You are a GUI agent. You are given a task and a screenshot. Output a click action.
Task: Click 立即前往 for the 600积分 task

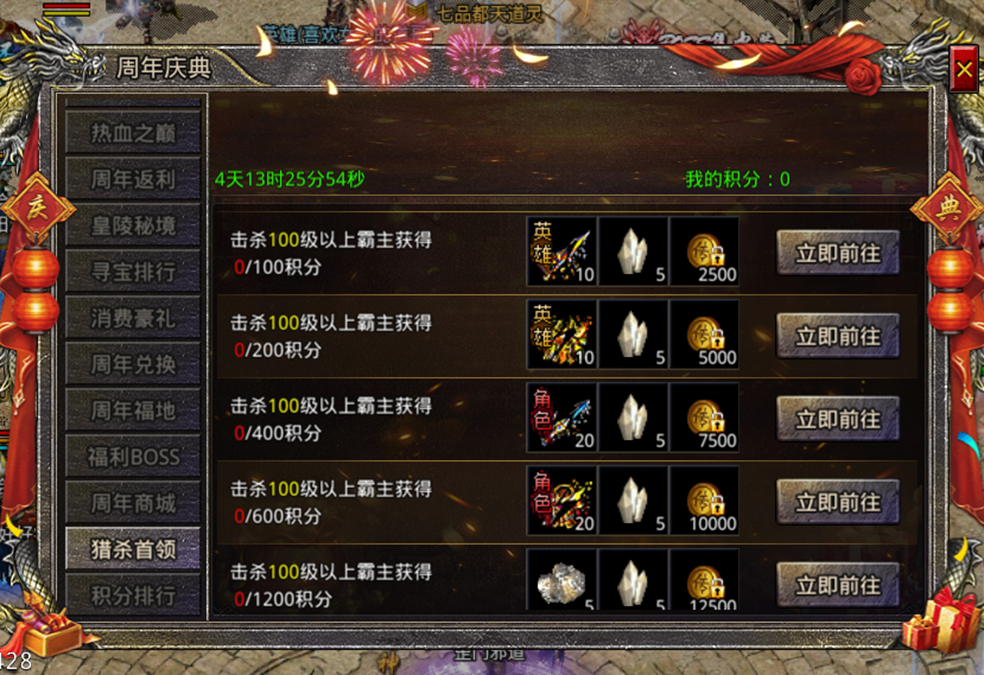point(838,502)
